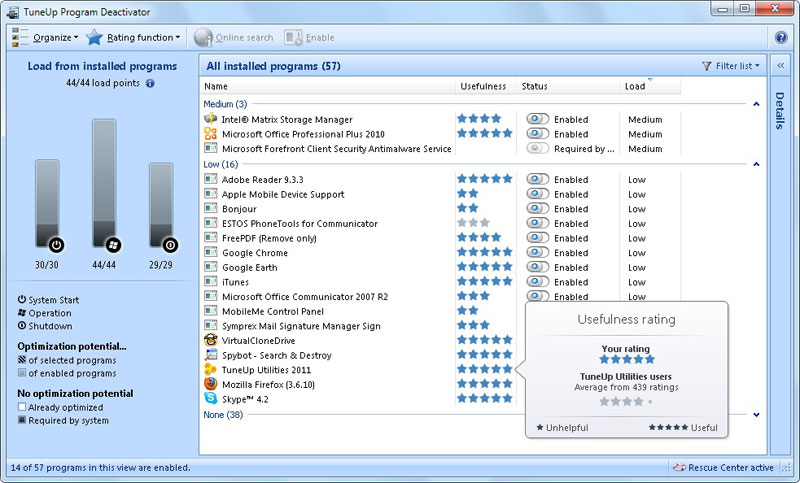Click the Google Earth program icon
The image size is (800, 483).
210,267
